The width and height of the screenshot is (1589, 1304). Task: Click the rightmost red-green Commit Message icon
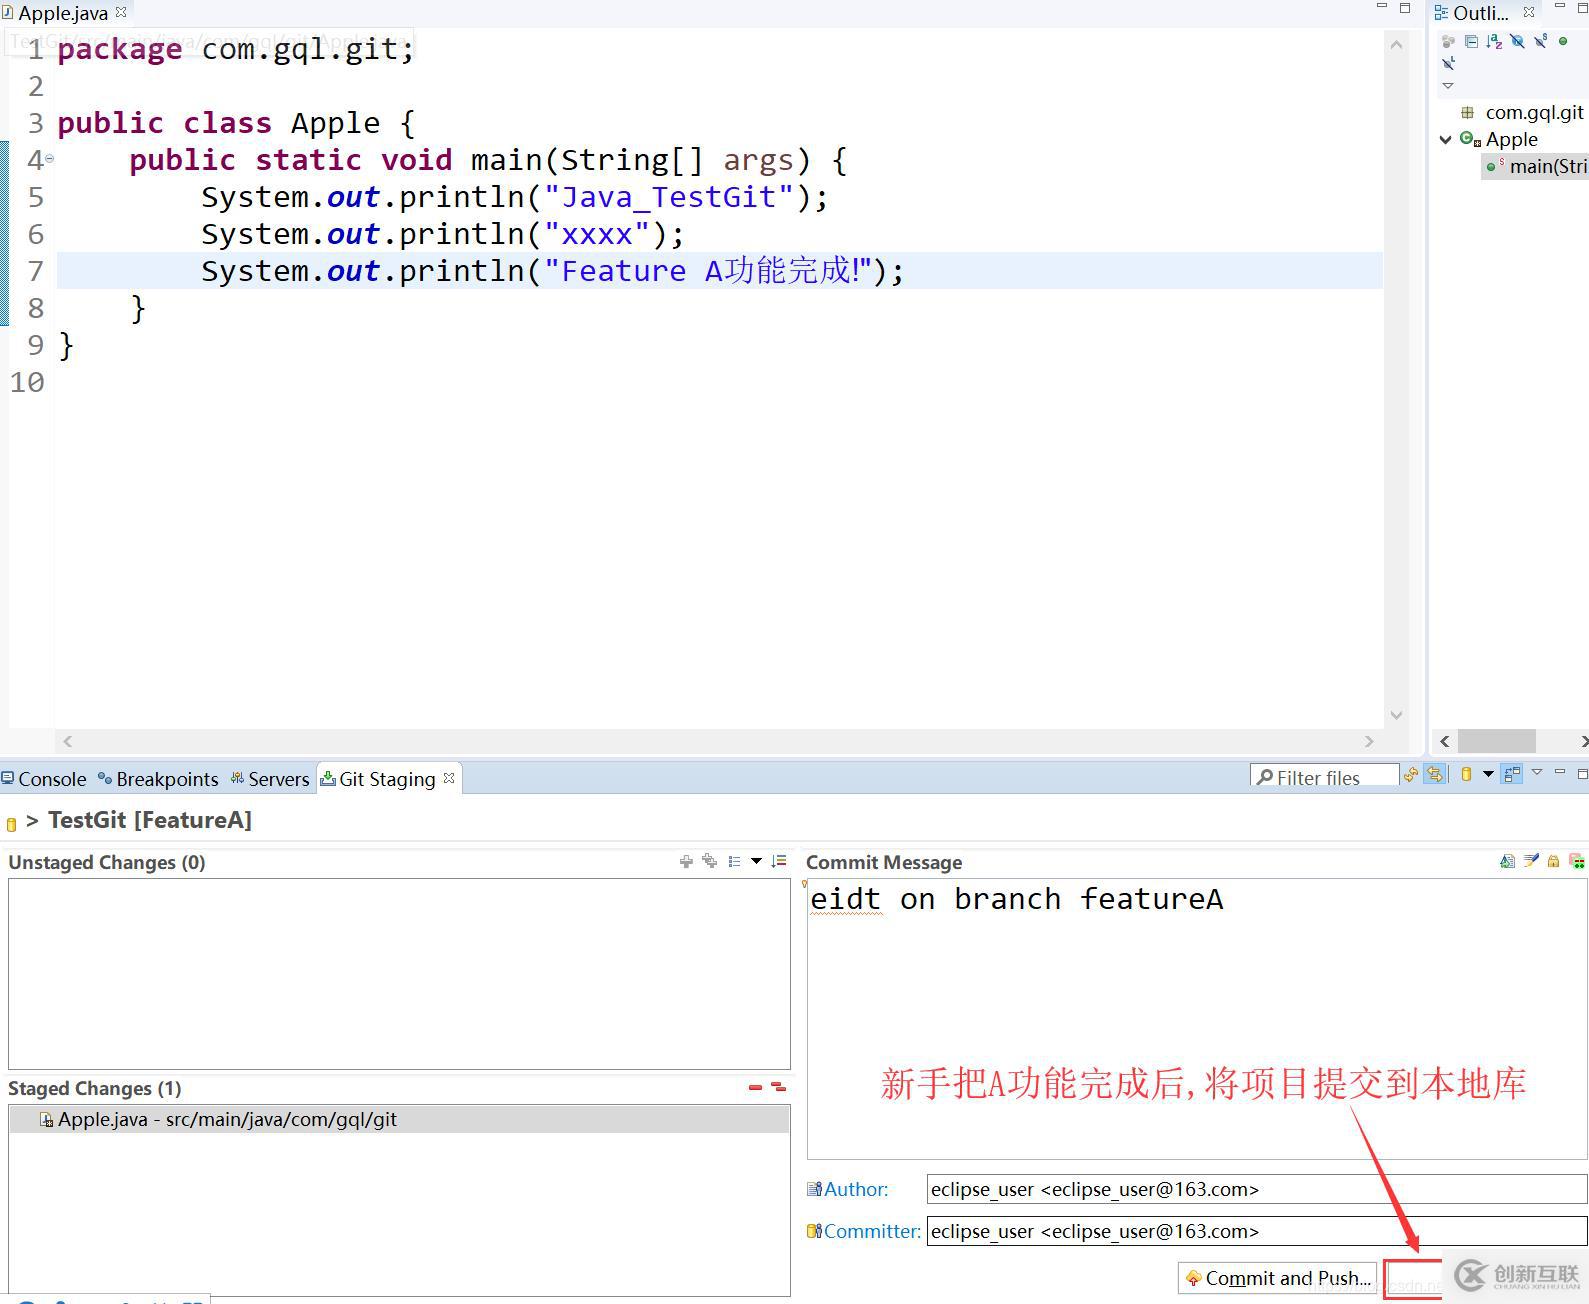tap(1577, 861)
